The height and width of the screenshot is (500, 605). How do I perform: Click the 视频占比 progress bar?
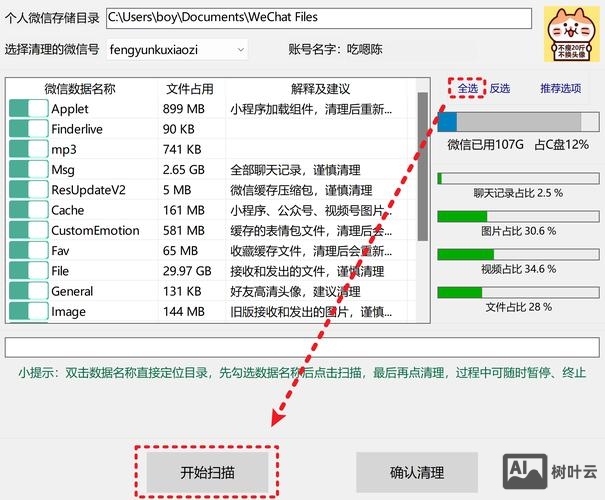point(518,255)
